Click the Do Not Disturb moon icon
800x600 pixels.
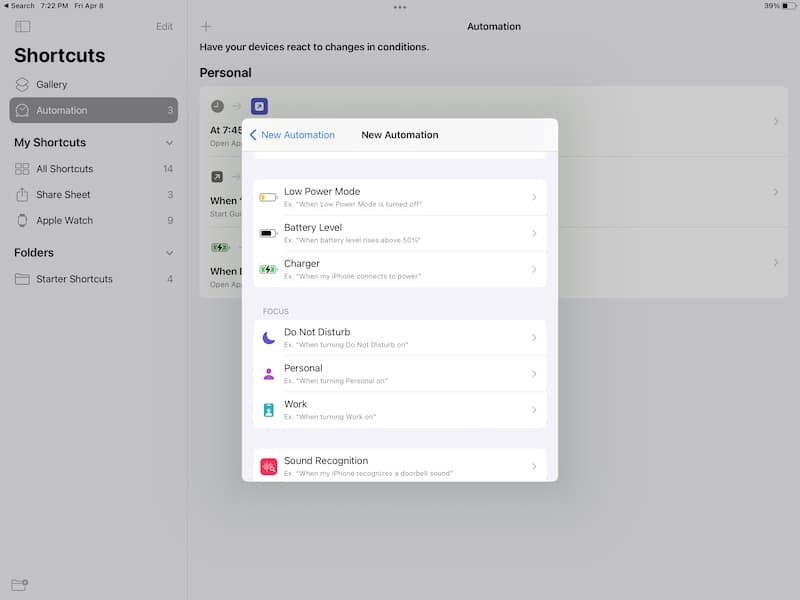[x=268, y=338]
